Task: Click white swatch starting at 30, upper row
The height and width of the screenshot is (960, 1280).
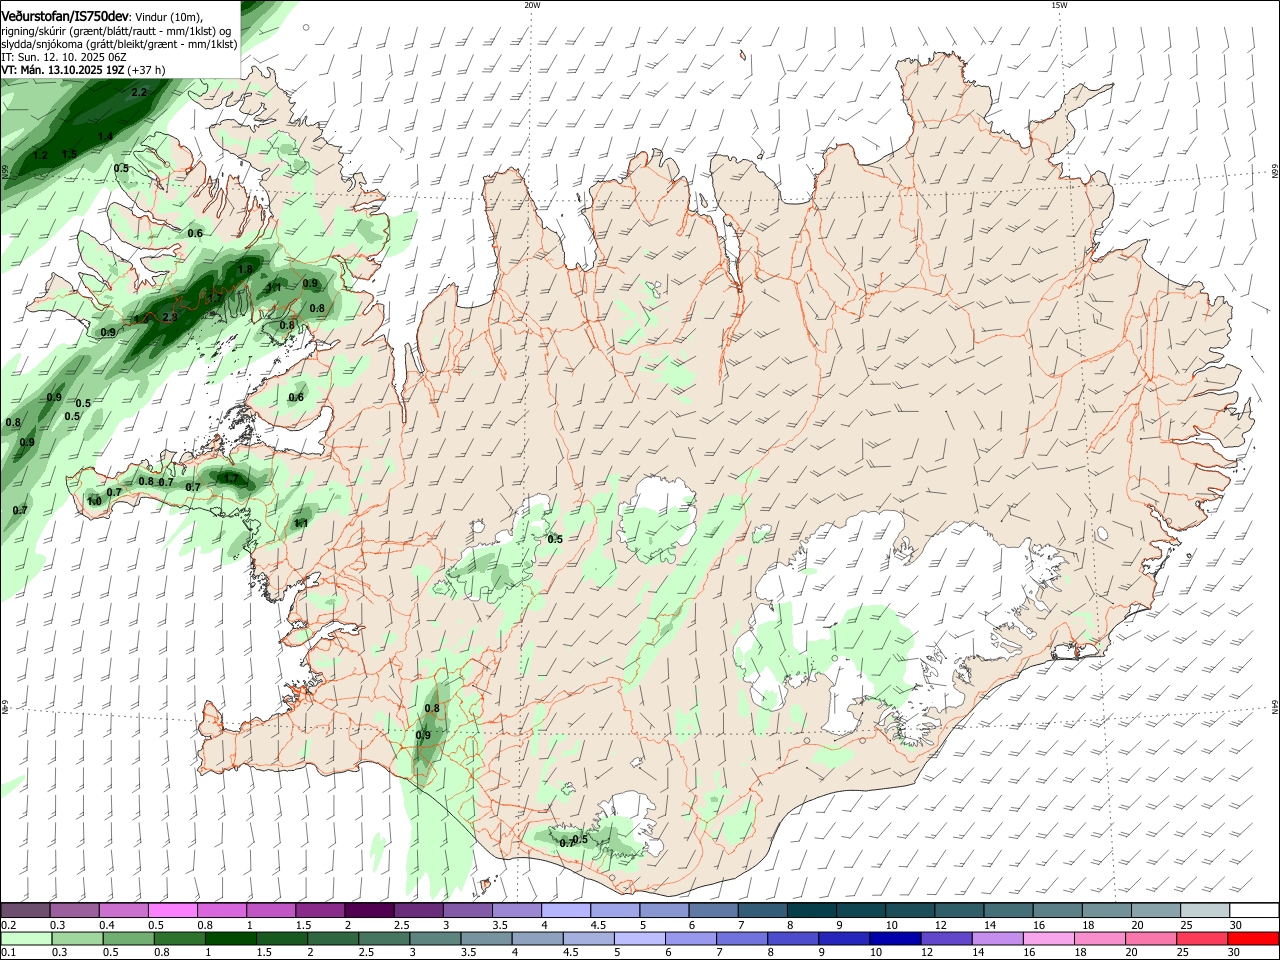Action: pyautogui.click(x=1255, y=910)
